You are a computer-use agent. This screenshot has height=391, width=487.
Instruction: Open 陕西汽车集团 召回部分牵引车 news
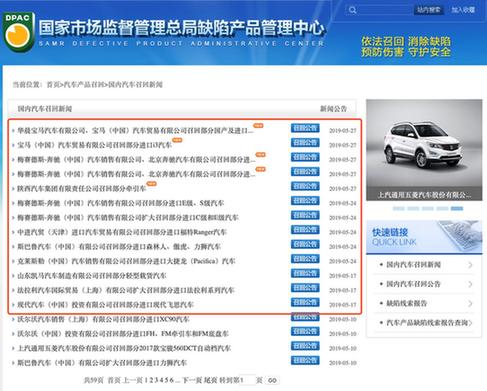pyautogui.click(x=82, y=189)
